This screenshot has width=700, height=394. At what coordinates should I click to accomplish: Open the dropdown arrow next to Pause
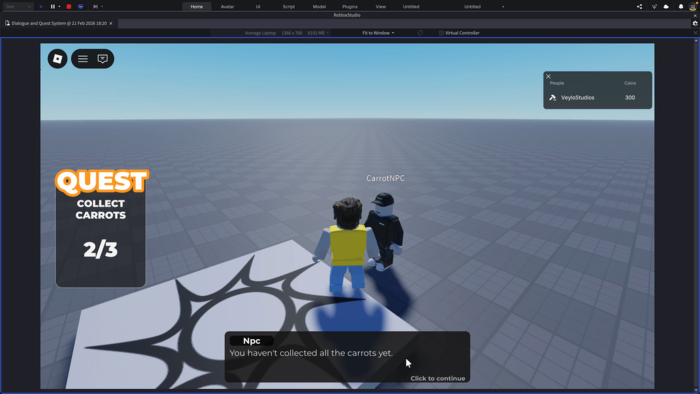[x=59, y=7]
